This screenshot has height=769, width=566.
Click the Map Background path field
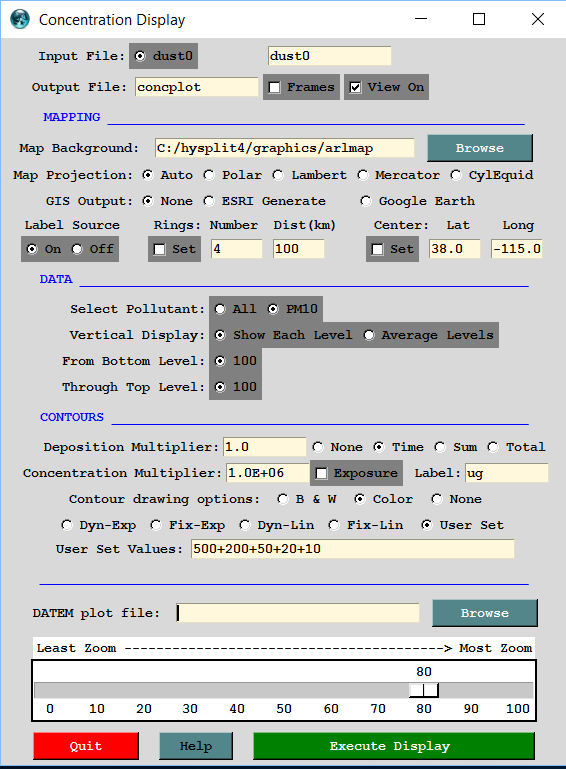click(x=284, y=148)
